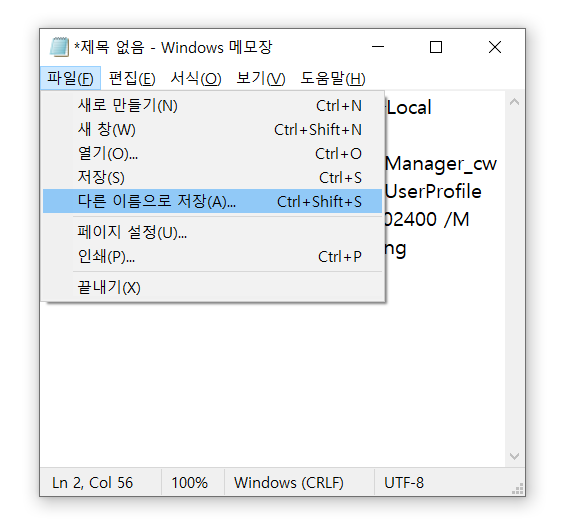Open the 파일(F) menu

coord(70,78)
